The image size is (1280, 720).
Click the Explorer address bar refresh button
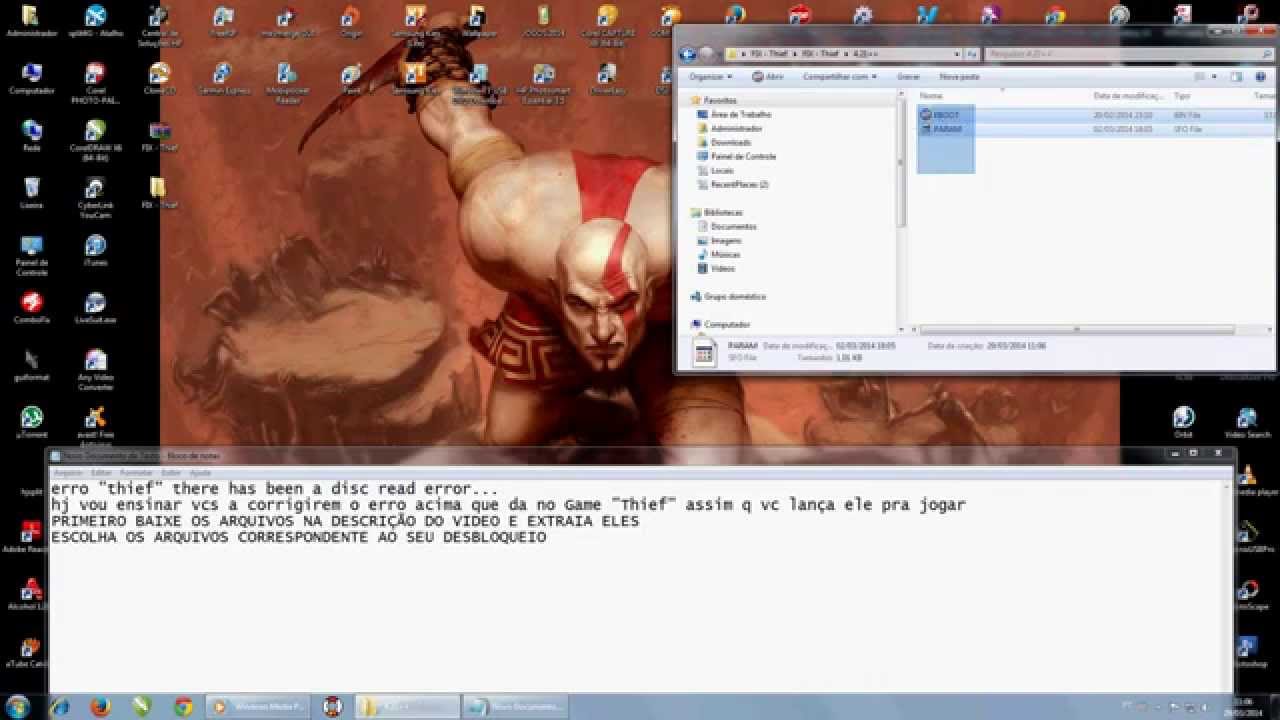point(971,54)
